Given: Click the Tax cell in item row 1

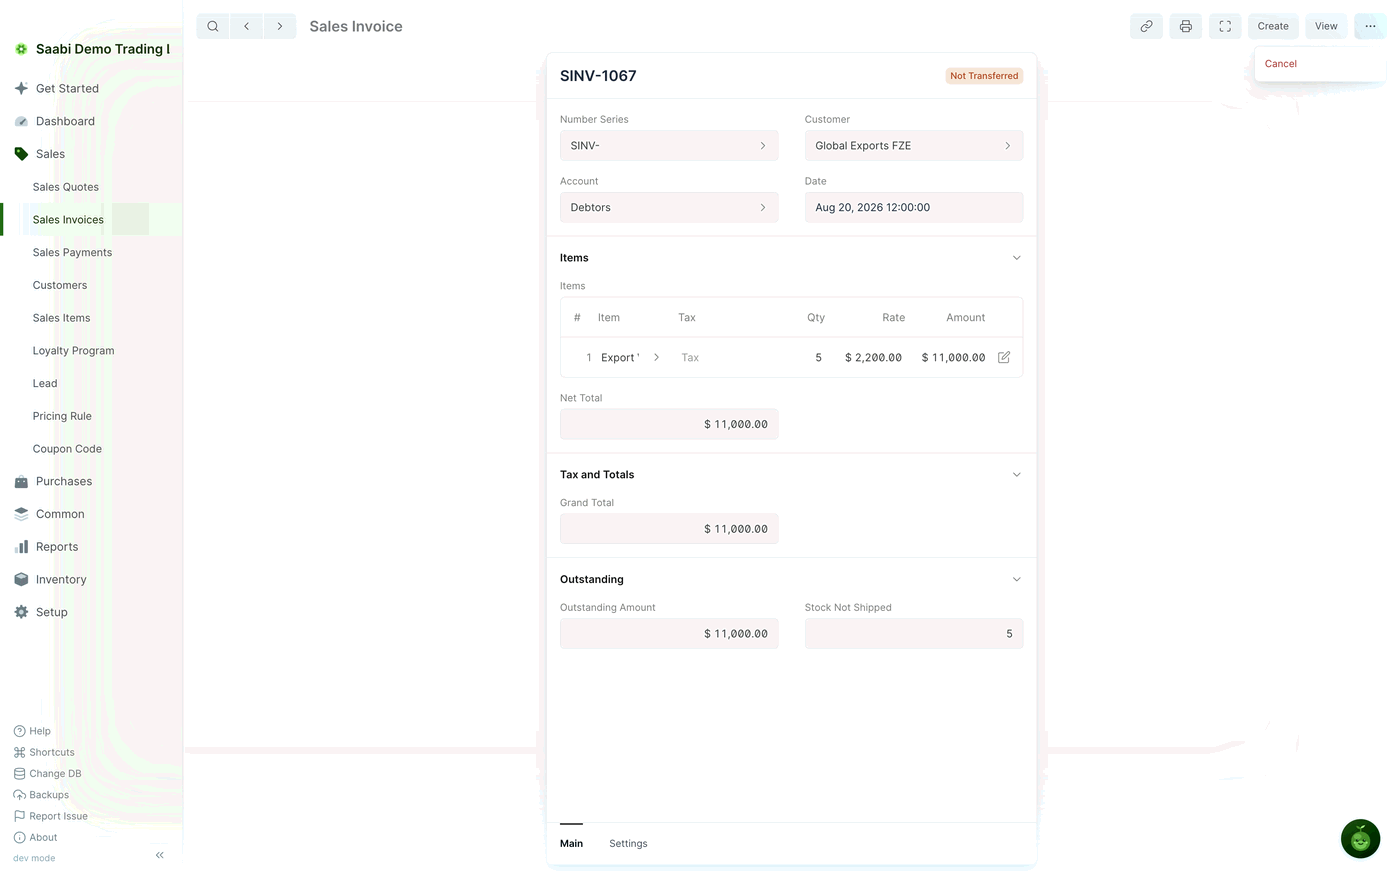Looking at the screenshot, I should 732,357.
